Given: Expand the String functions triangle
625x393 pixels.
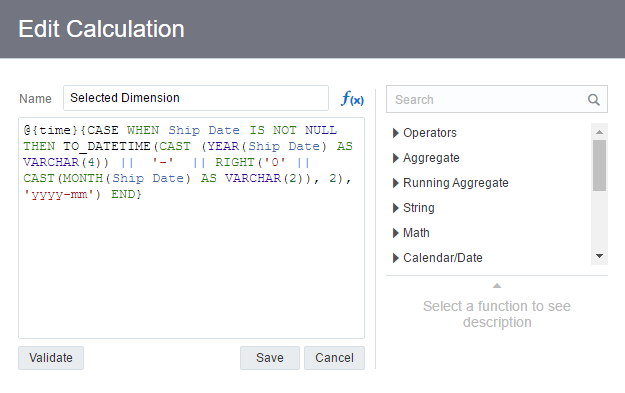Looking at the screenshot, I should [x=395, y=208].
